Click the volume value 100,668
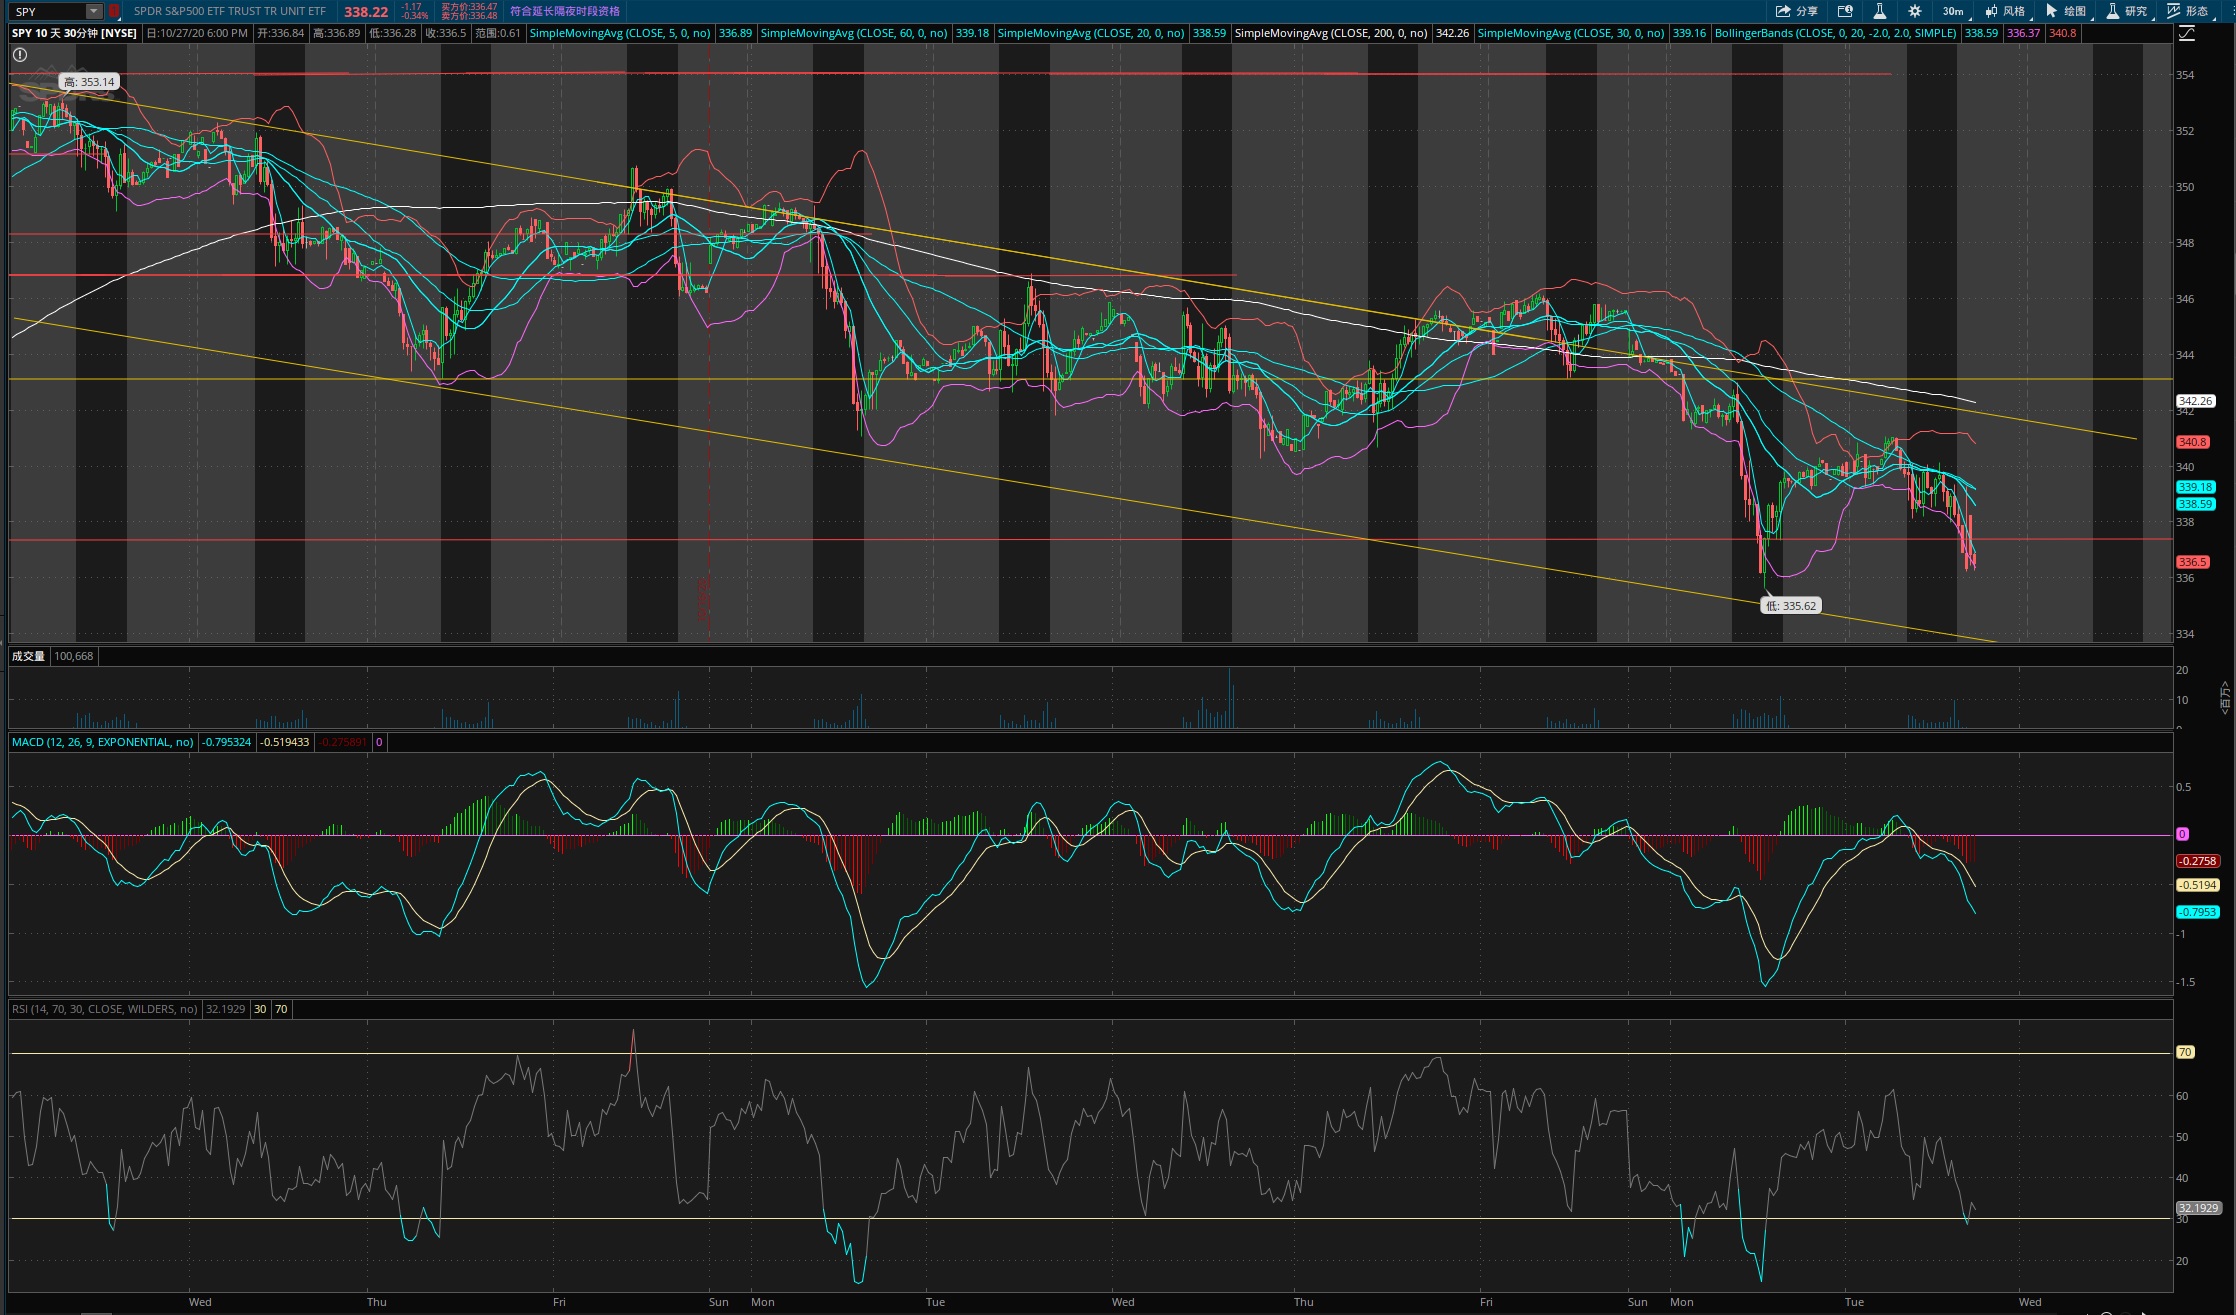2236x1315 pixels. tap(73, 656)
